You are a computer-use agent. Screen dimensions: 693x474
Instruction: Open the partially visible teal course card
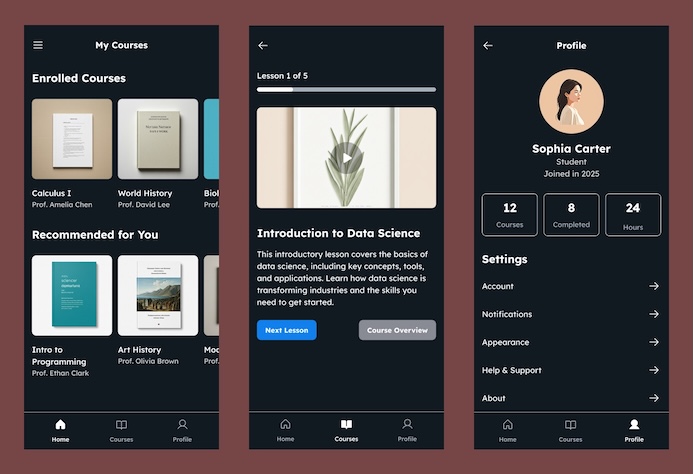(211, 139)
